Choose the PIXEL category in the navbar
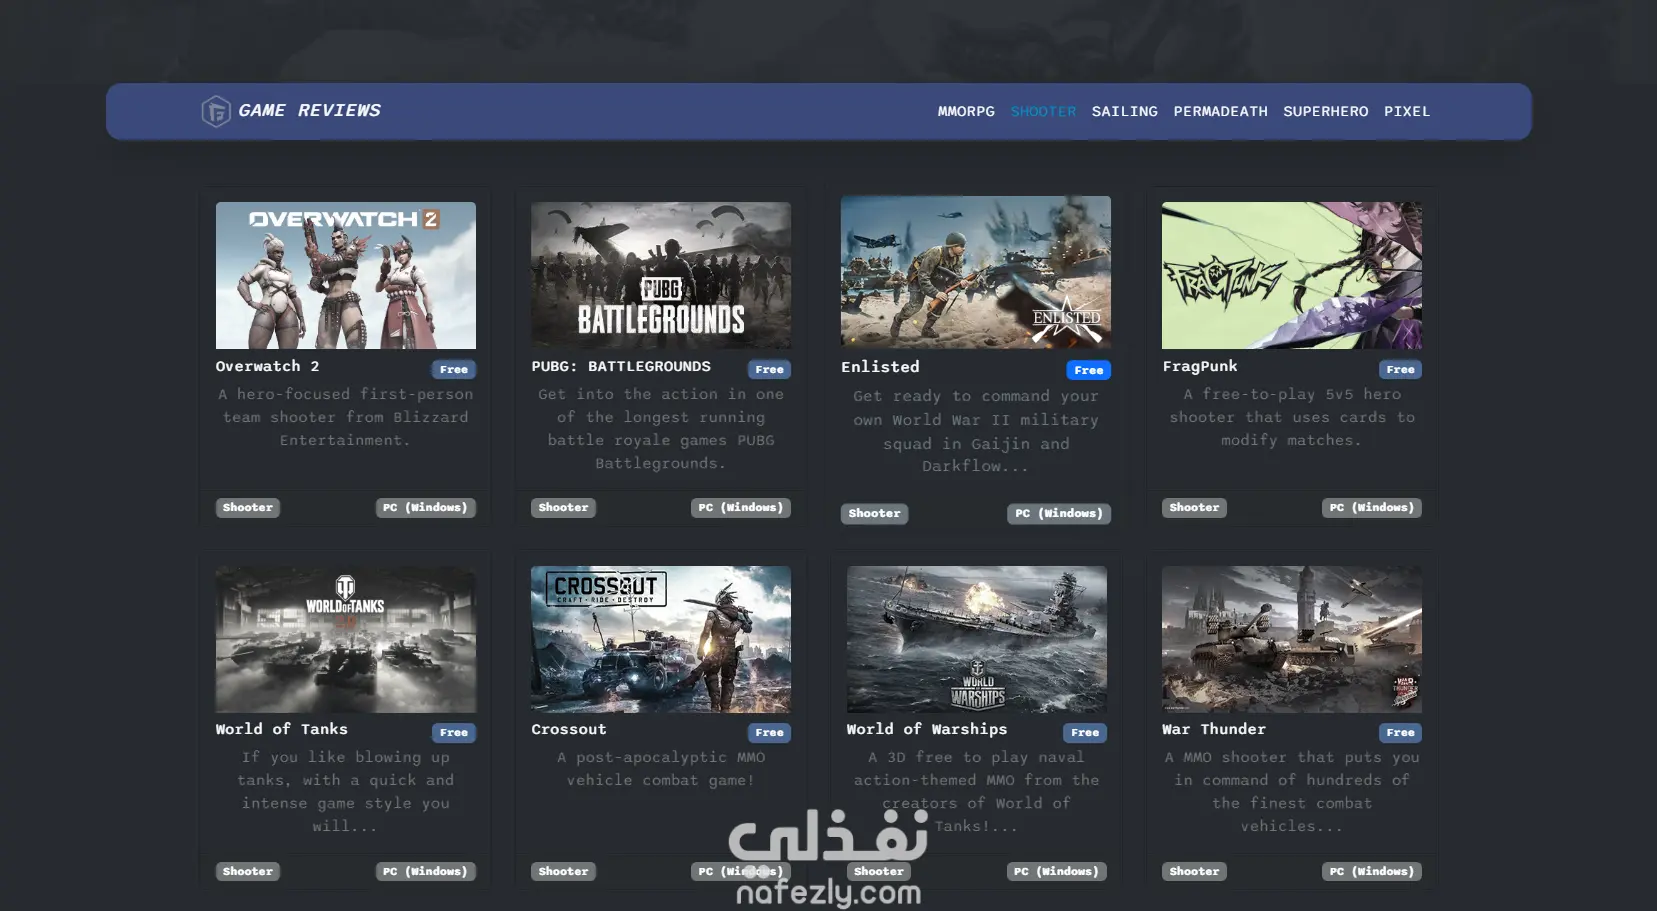The height and width of the screenshot is (911, 1657). coord(1407,111)
